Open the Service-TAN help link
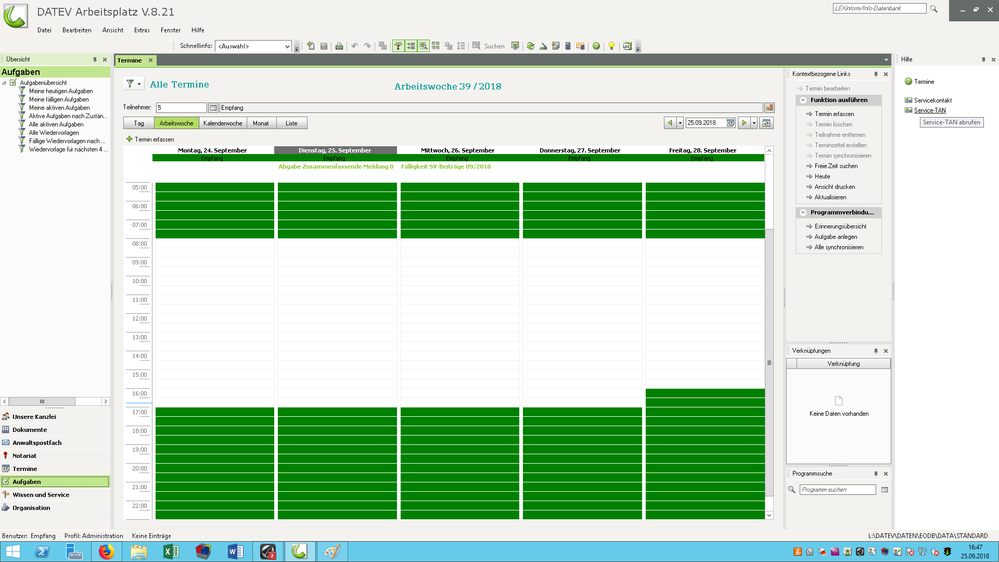 (930, 110)
